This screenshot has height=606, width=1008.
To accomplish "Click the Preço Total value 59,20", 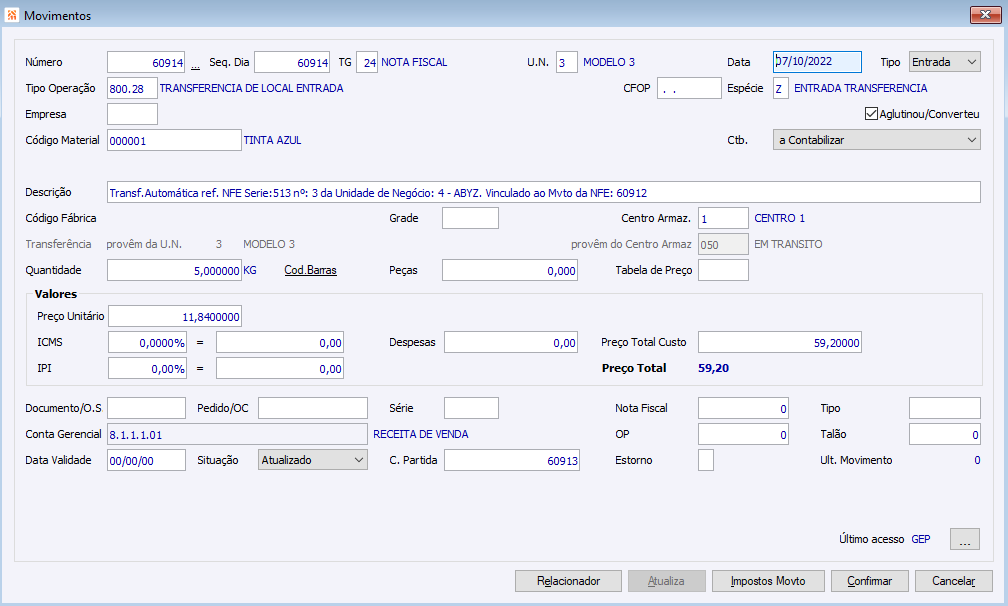I will tap(714, 368).
